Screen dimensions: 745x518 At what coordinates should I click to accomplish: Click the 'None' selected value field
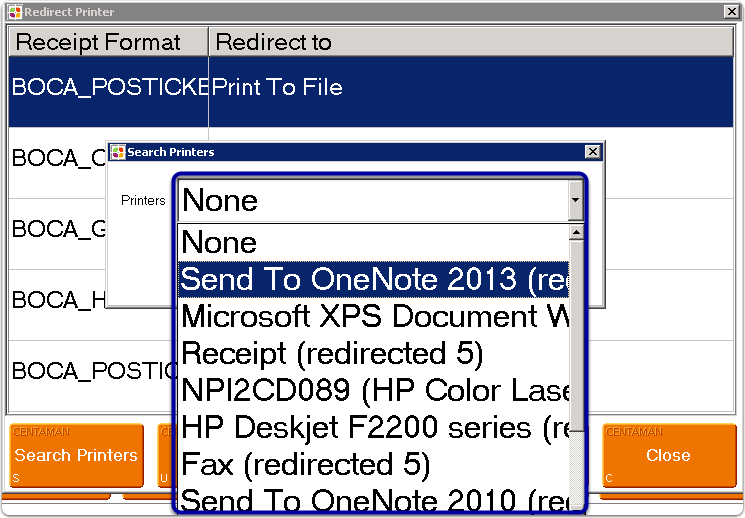[x=373, y=200]
